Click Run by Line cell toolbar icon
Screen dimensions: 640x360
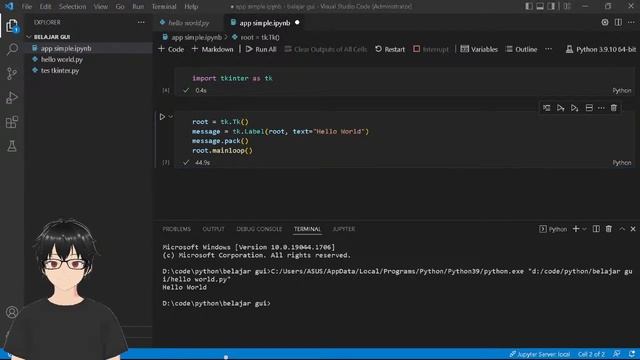(x=546, y=108)
